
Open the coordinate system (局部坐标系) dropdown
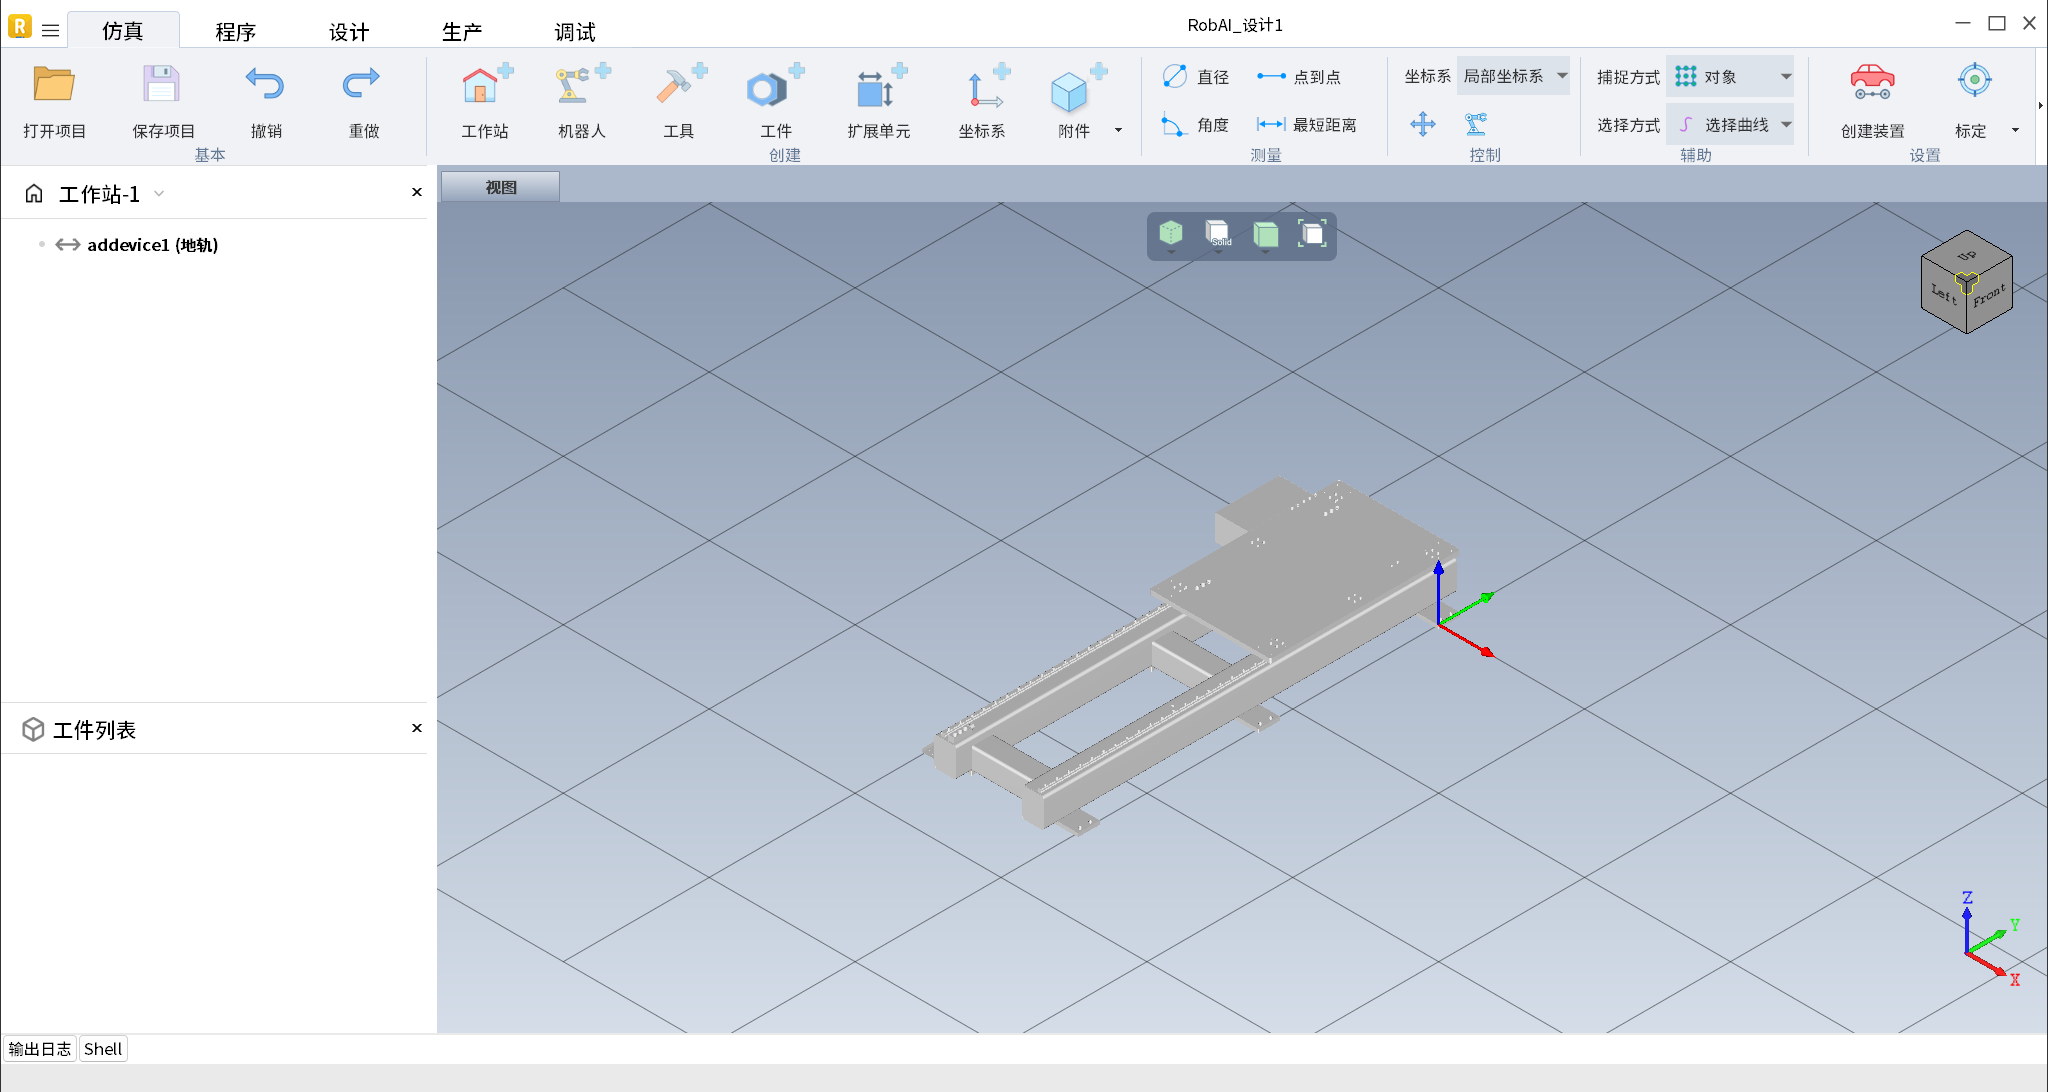(1562, 76)
